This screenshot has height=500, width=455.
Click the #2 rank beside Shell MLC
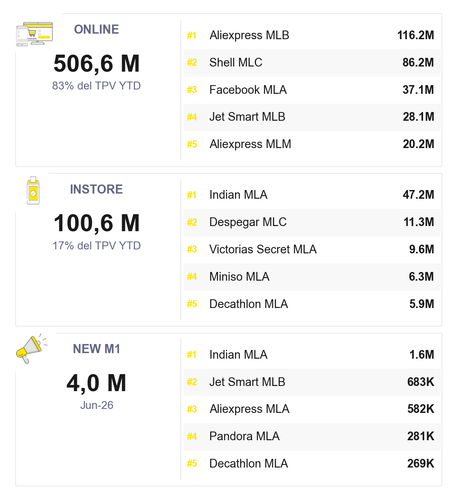(192, 63)
